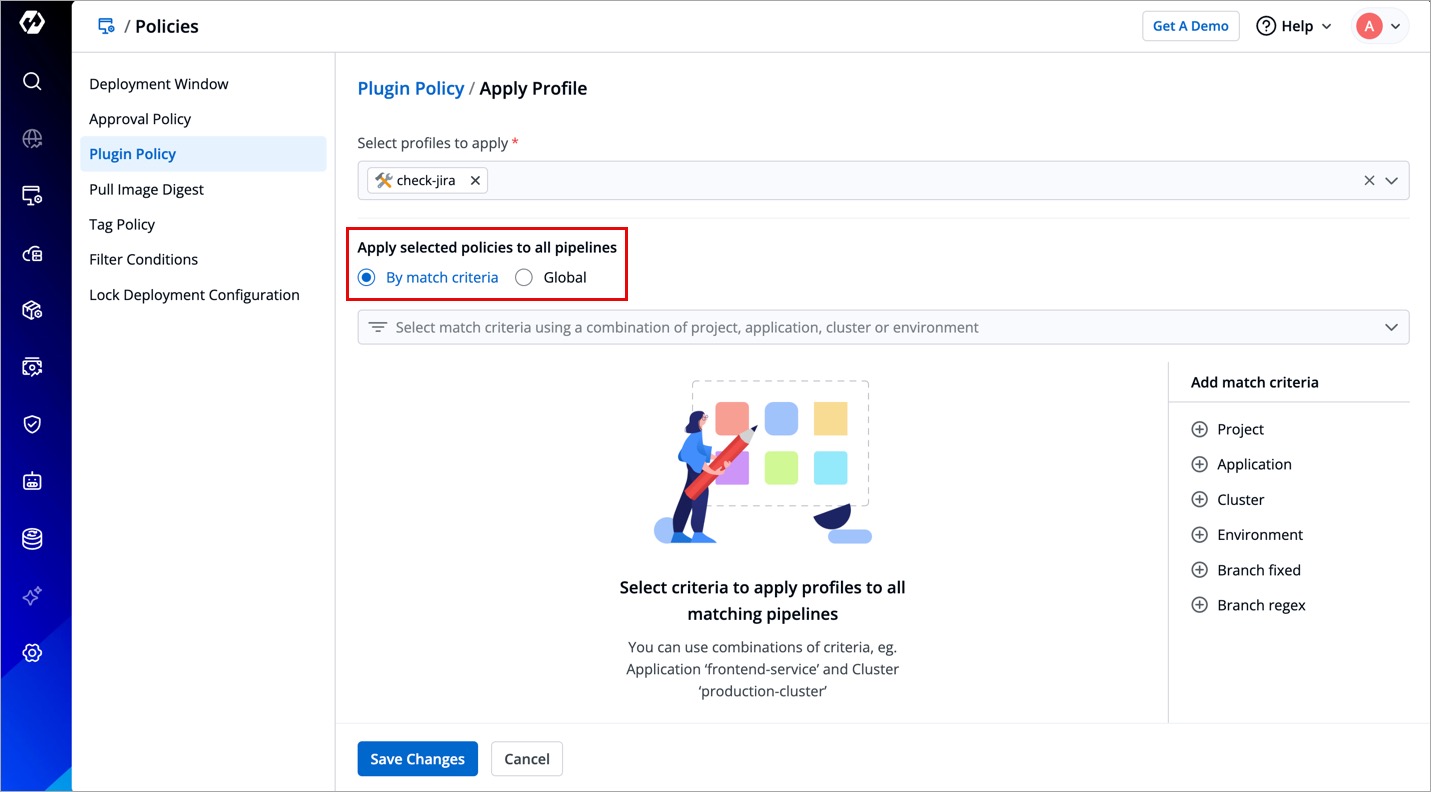The height and width of the screenshot is (792, 1431).
Task: Expand the Help menu
Action: tap(1294, 26)
